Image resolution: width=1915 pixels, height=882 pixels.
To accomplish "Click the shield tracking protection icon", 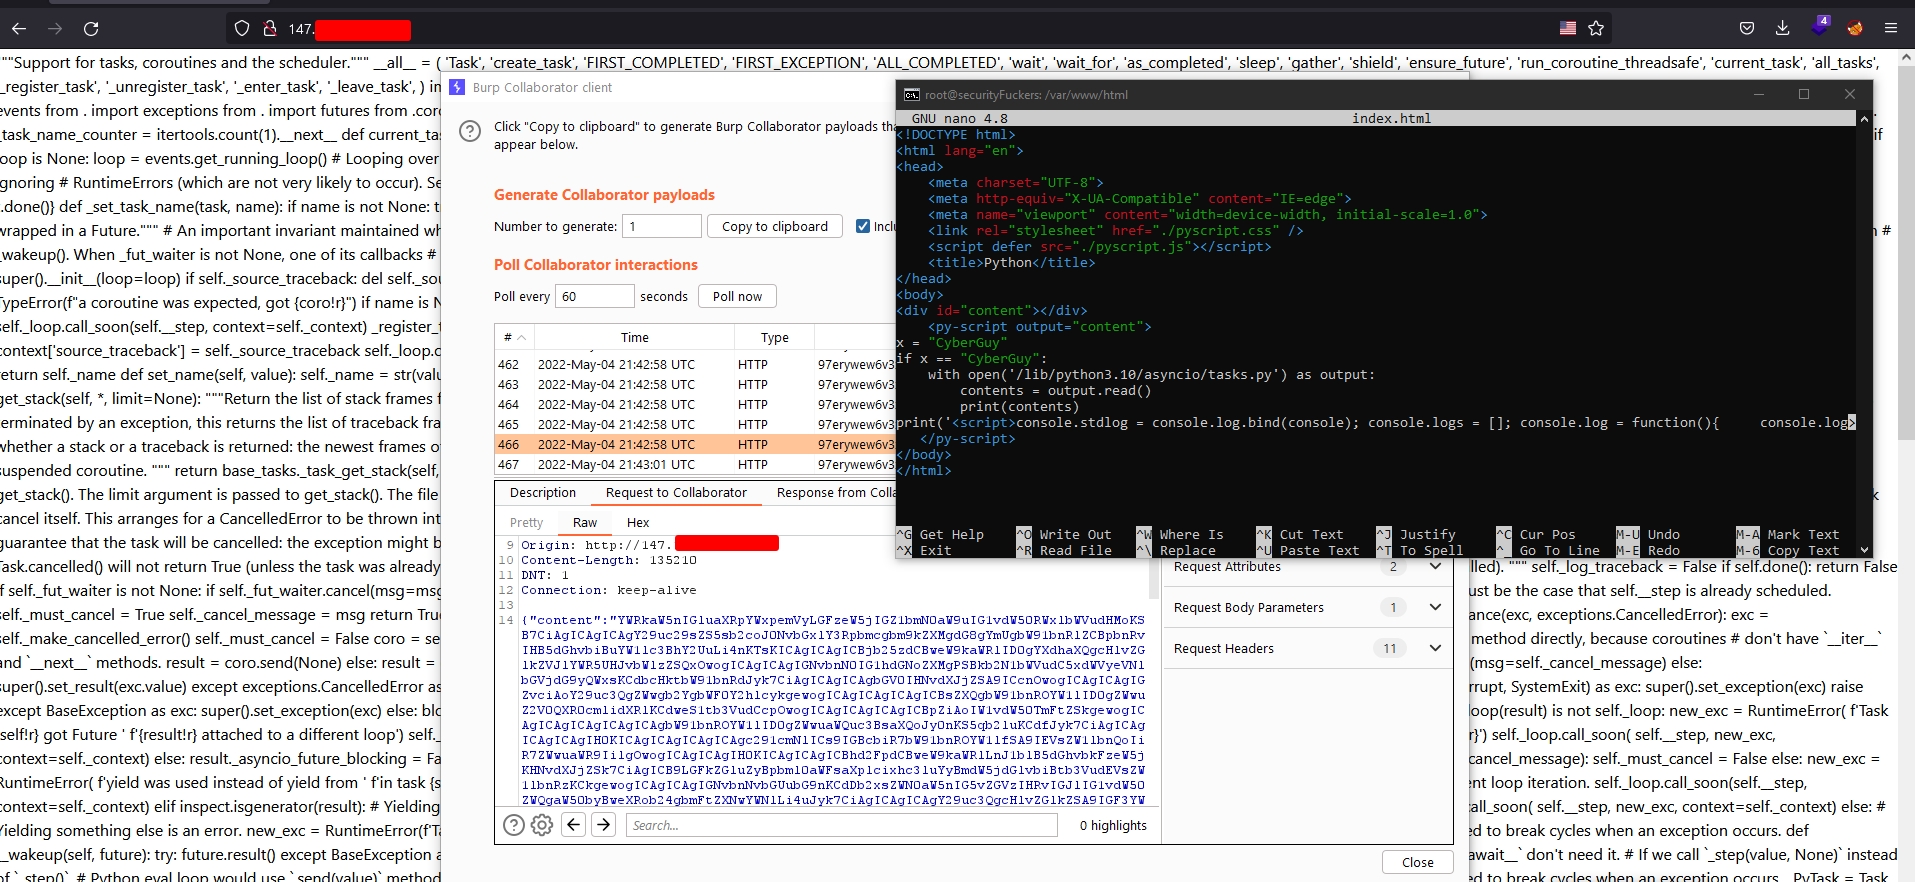I will [241, 29].
